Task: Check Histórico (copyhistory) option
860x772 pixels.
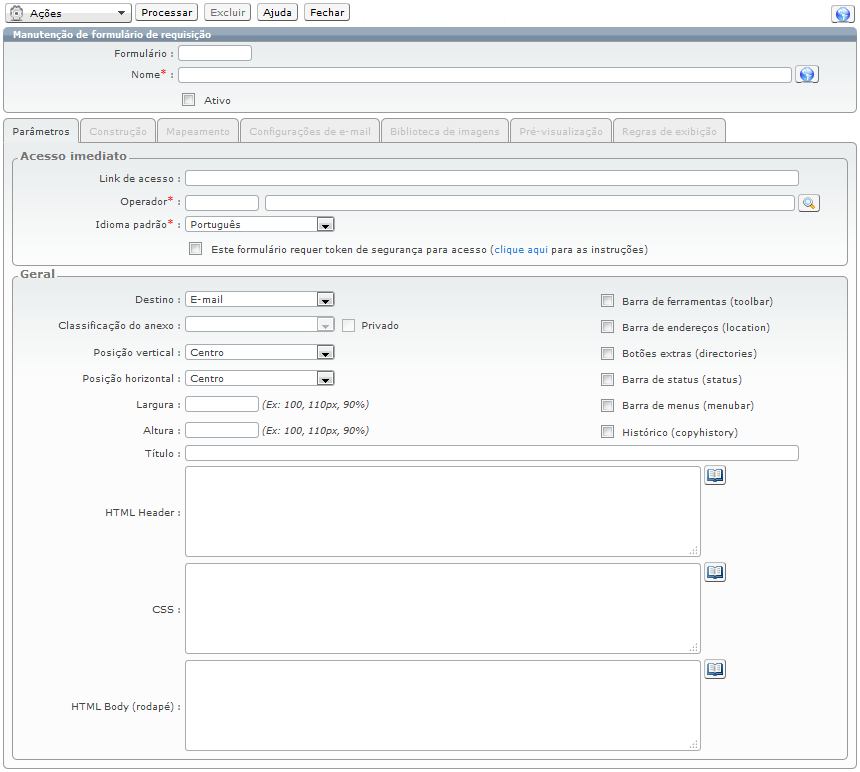Action: (x=607, y=432)
